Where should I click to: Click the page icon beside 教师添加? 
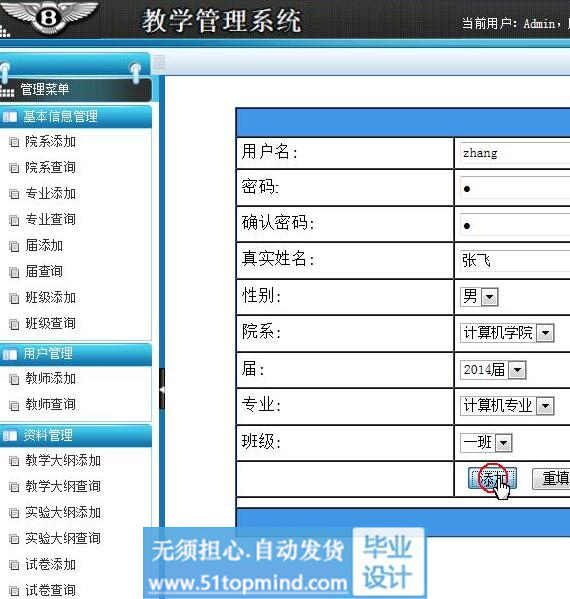coord(14,379)
